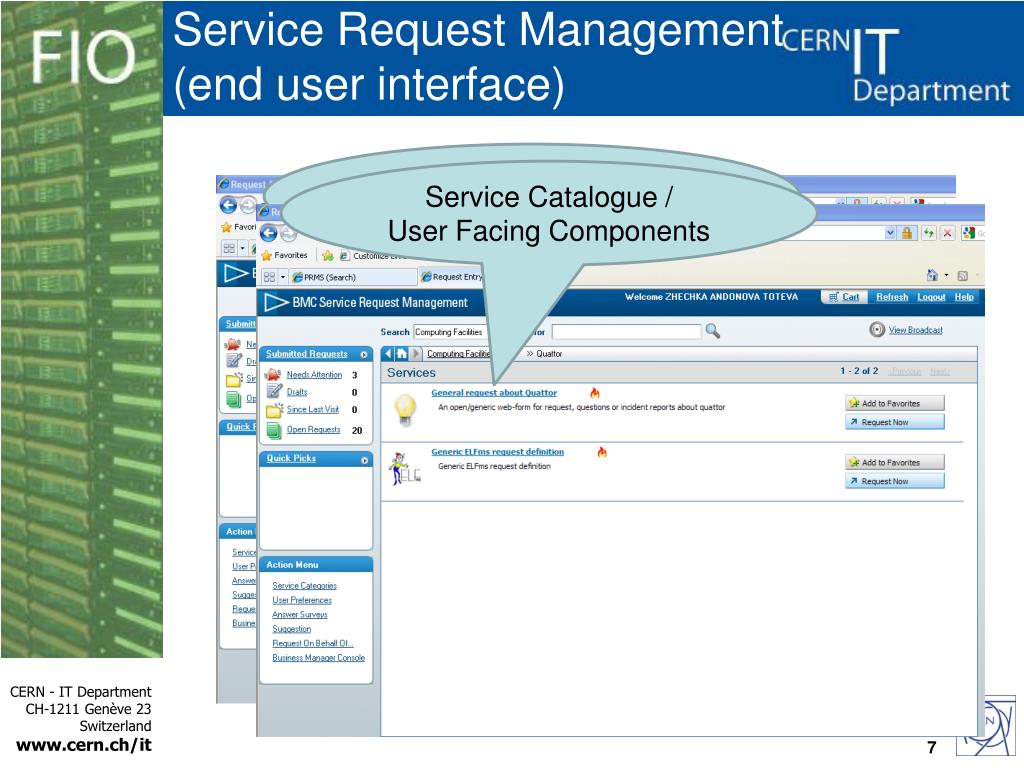Screen dimensions: 1024x768
Task: Click the Computing Facilities breadcrumb link
Action: 458,354
